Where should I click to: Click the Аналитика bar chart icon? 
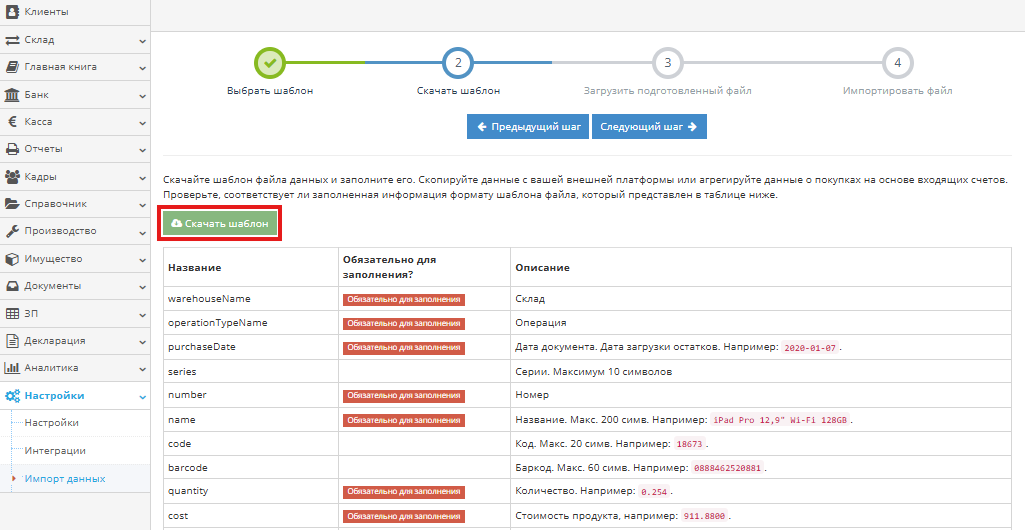13,368
